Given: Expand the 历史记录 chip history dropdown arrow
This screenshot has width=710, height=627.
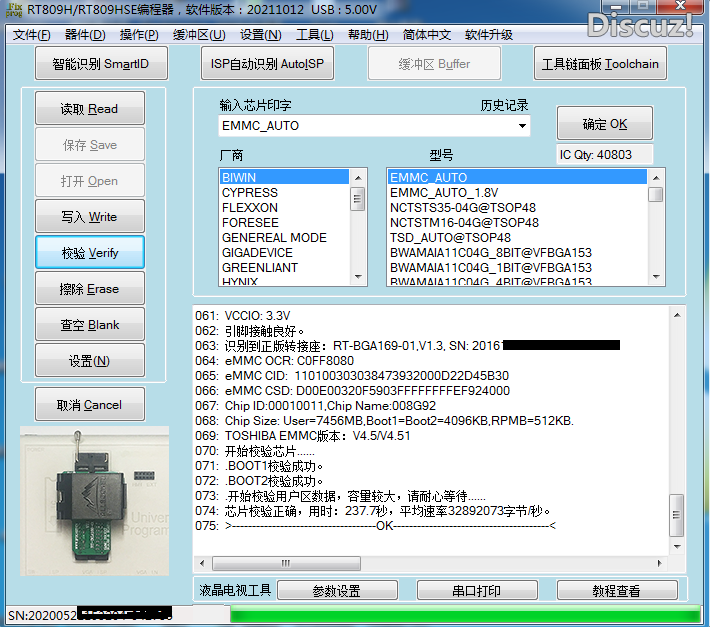Looking at the screenshot, I should (x=523, y=126).
